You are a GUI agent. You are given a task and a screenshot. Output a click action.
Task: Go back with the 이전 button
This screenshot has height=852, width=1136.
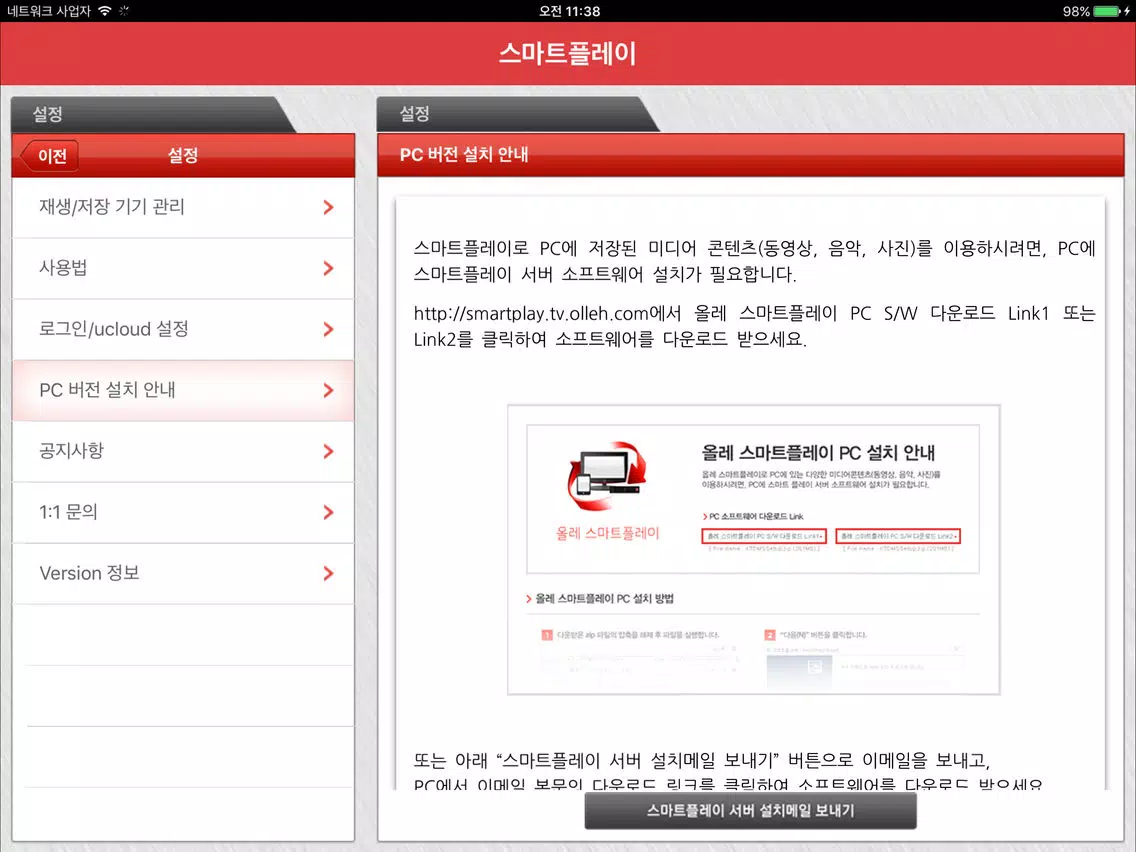click(49, 156)
